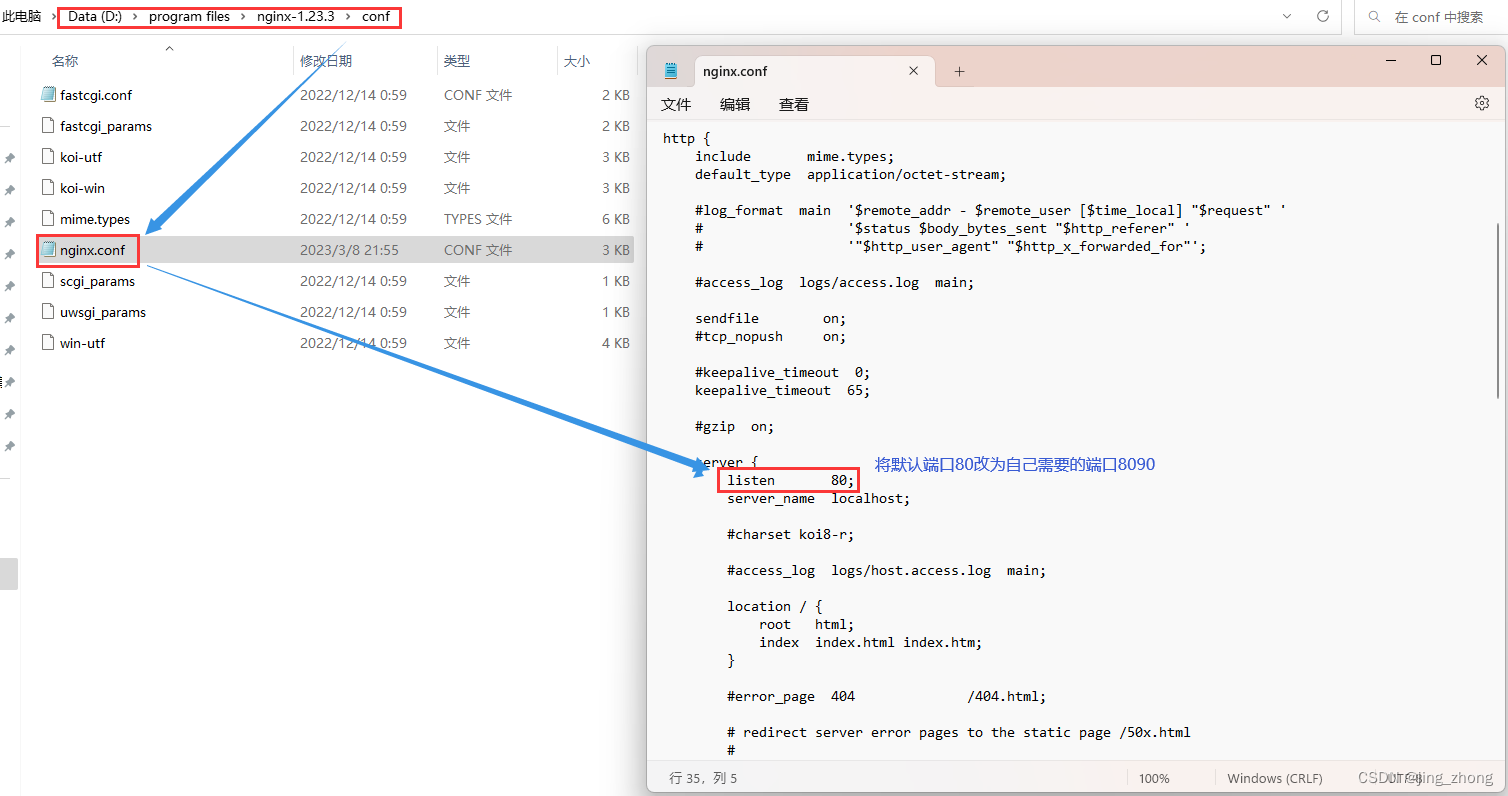
Task: Click the refresh button in Explorer address bar
Action: pyautogui.click(x=1323, y=17)
